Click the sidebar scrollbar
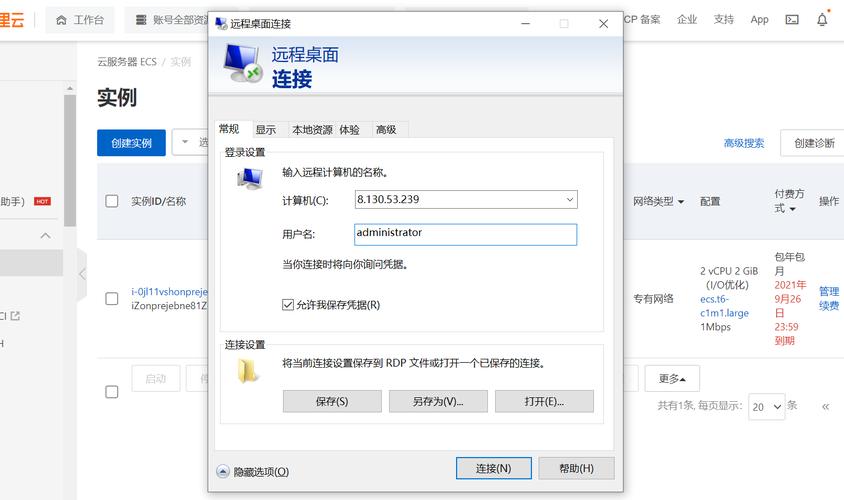The image size is (844, 500). pyautogui.click(x=69, y=161)
